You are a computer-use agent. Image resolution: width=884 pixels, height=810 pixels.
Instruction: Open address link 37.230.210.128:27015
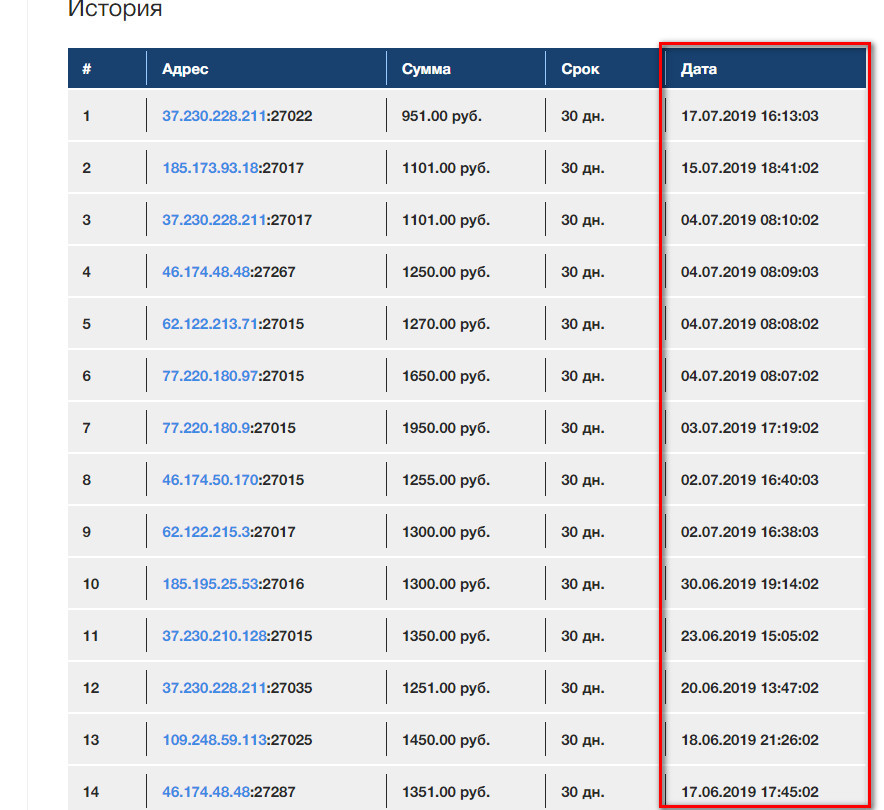237,636
